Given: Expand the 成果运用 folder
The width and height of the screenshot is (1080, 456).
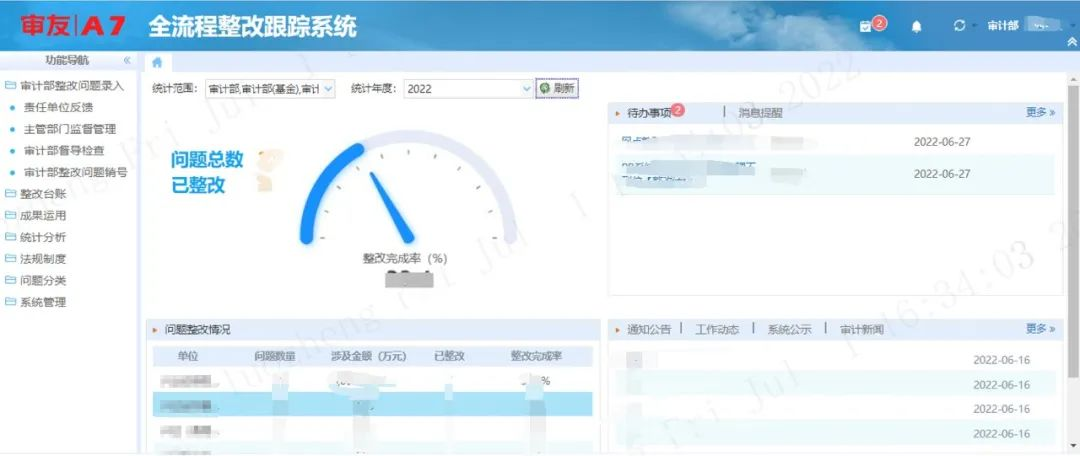Looking at the screenshot, I should coord(35,216).
